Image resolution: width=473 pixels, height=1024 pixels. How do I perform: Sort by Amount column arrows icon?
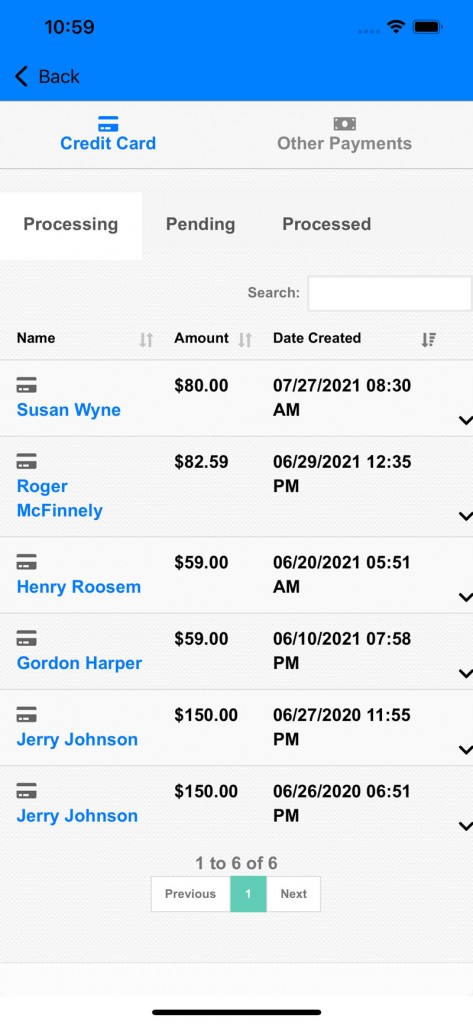[x=245, y=339]
